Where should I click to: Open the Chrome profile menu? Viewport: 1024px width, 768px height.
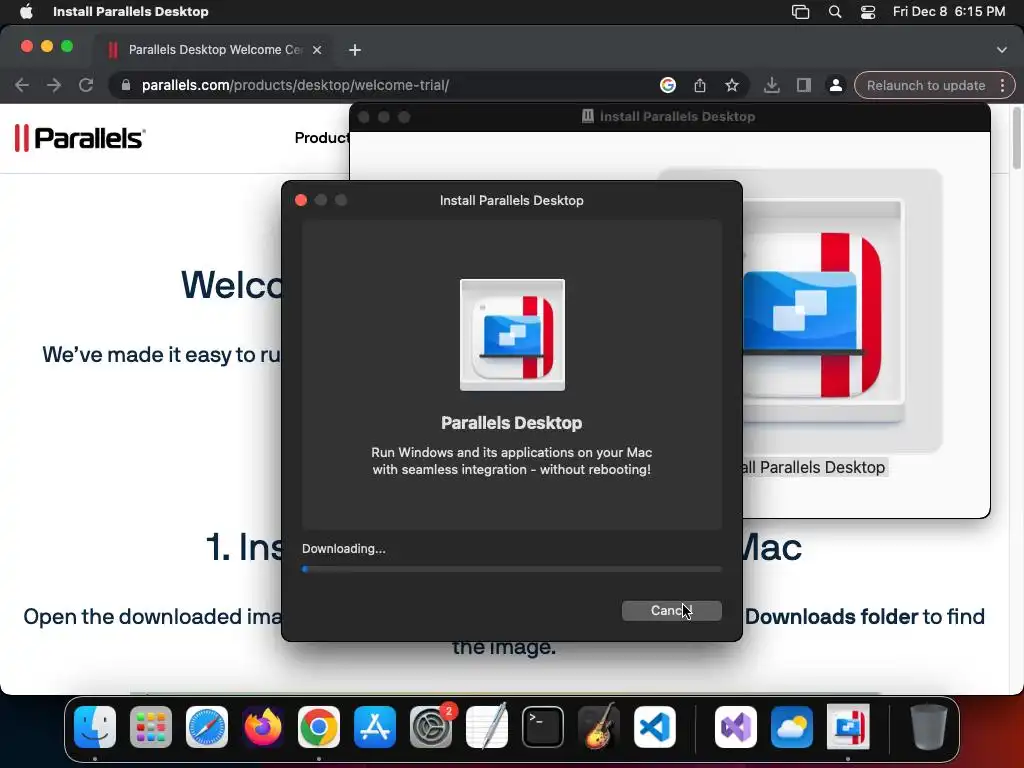[835, 85]
